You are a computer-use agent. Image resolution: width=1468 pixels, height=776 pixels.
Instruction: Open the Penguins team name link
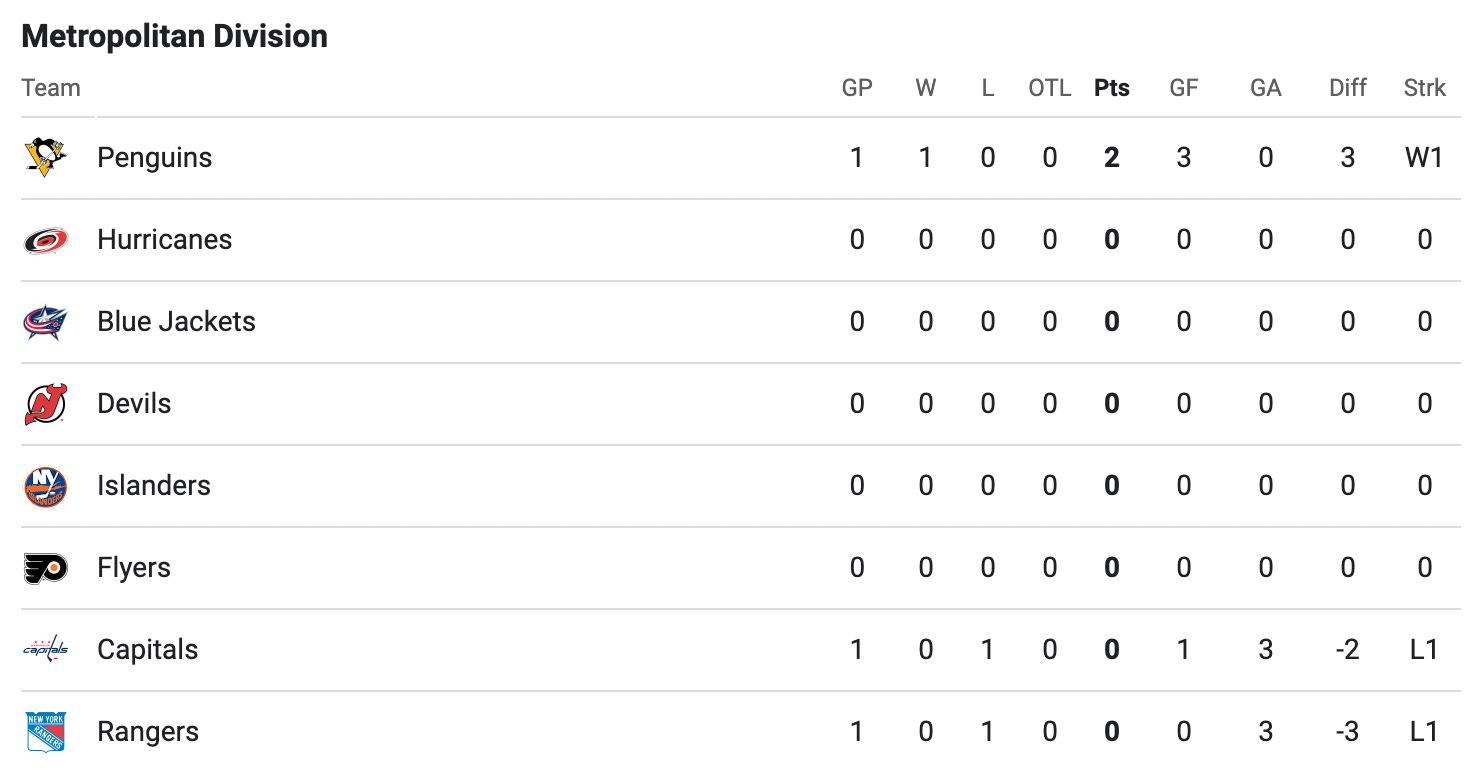(x=155, y=158)
